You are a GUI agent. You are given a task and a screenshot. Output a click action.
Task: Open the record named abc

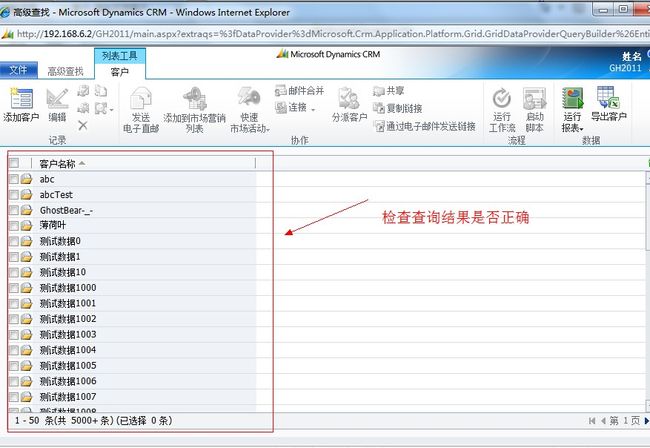click(x=47, y=179)
